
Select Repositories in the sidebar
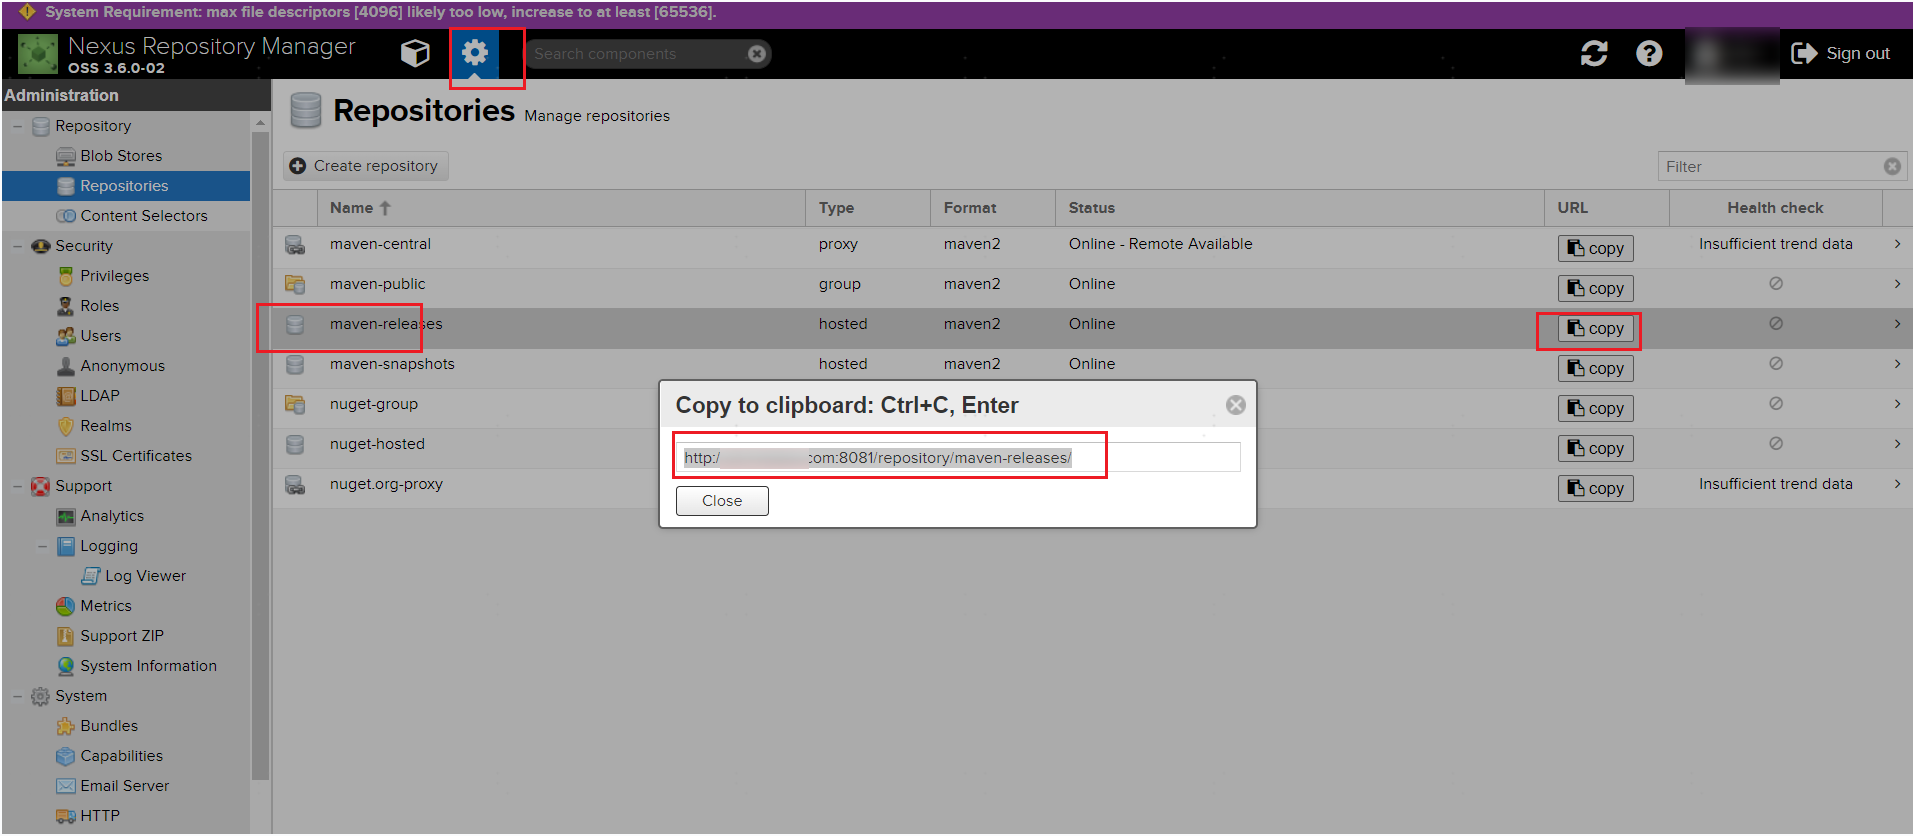pos(126,186)
